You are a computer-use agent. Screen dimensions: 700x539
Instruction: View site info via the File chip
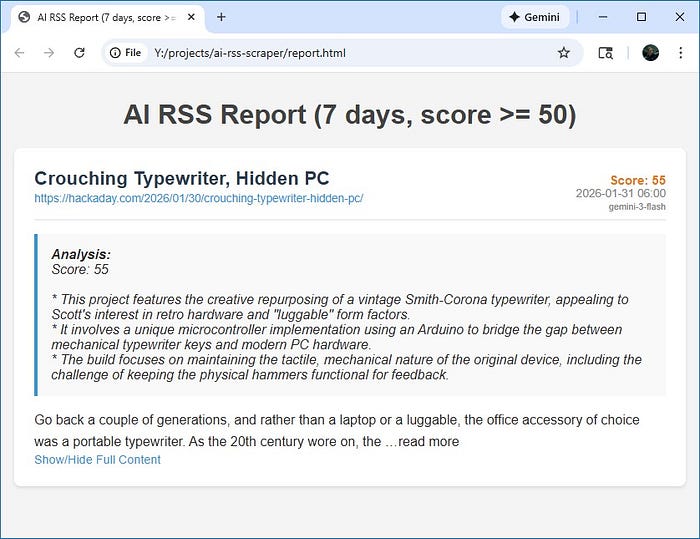(x=126, y=53)
